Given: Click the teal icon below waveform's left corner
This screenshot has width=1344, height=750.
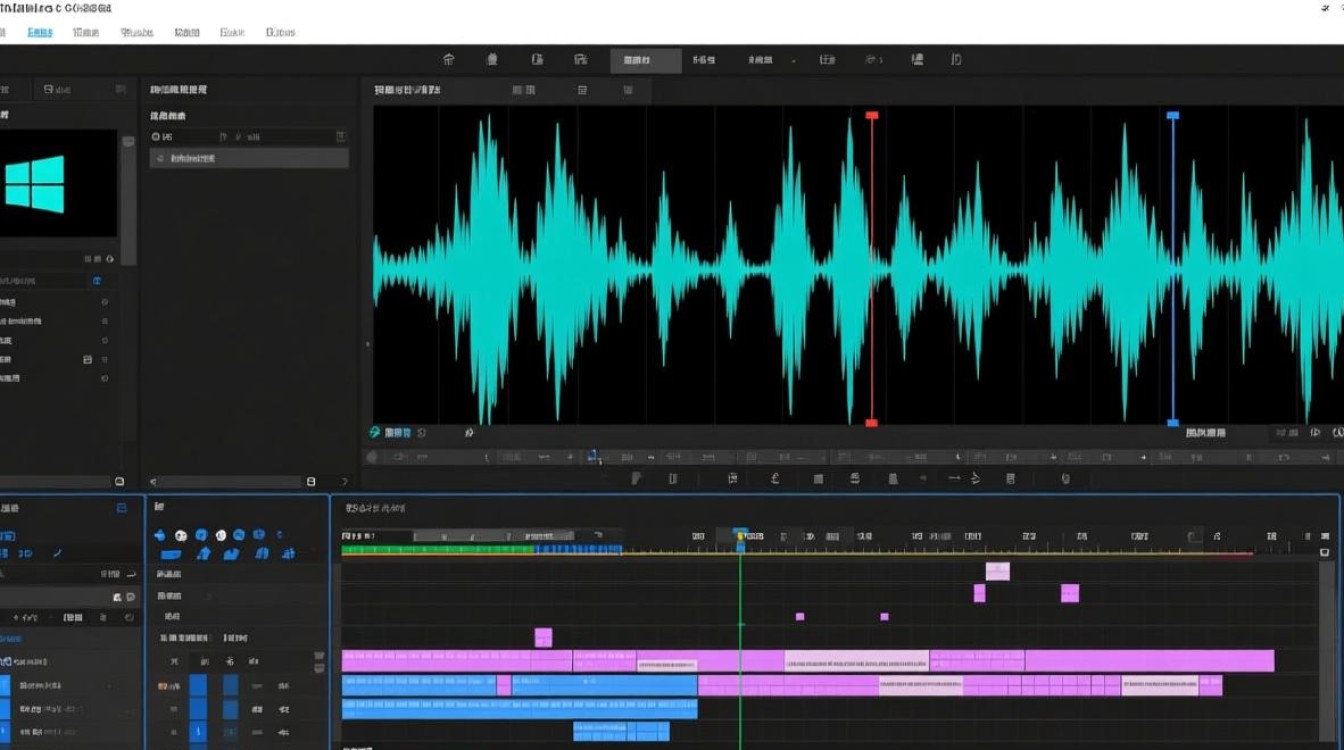Looking at the screenshot, I should tap(375, 433).
